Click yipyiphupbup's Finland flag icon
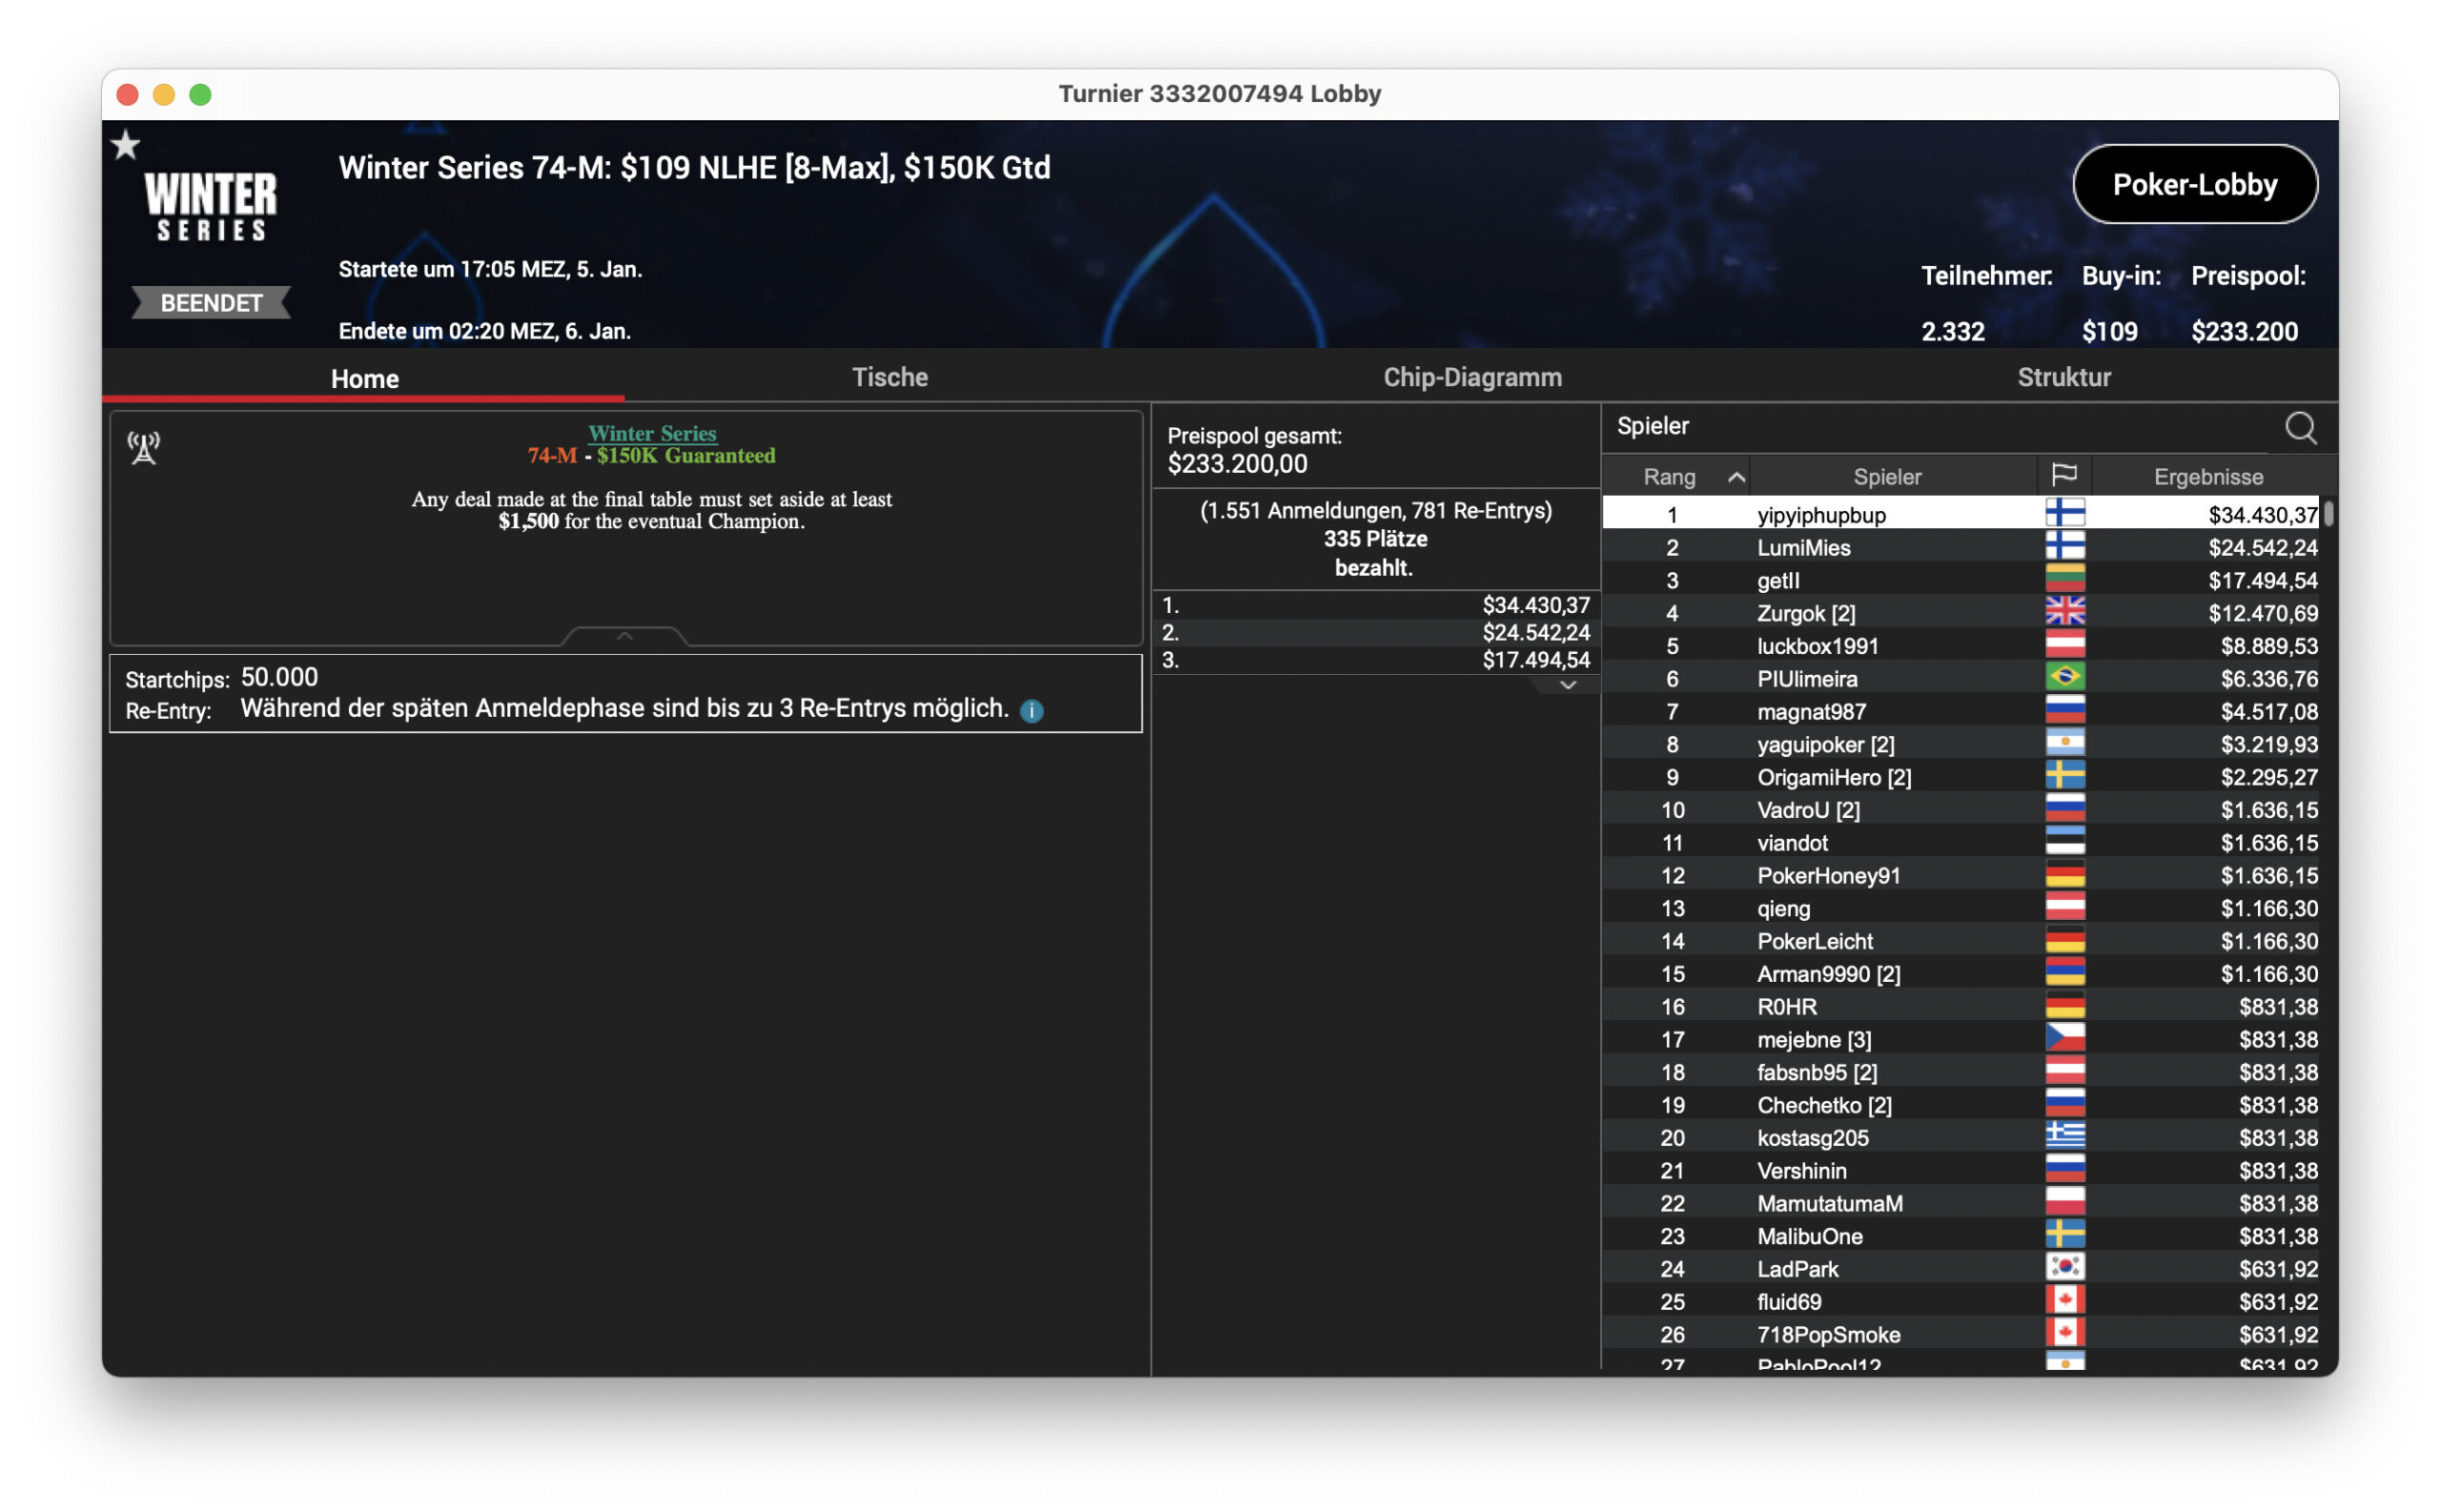This screenshot has width=2441, height=1512. click(x=2064, y=513)
